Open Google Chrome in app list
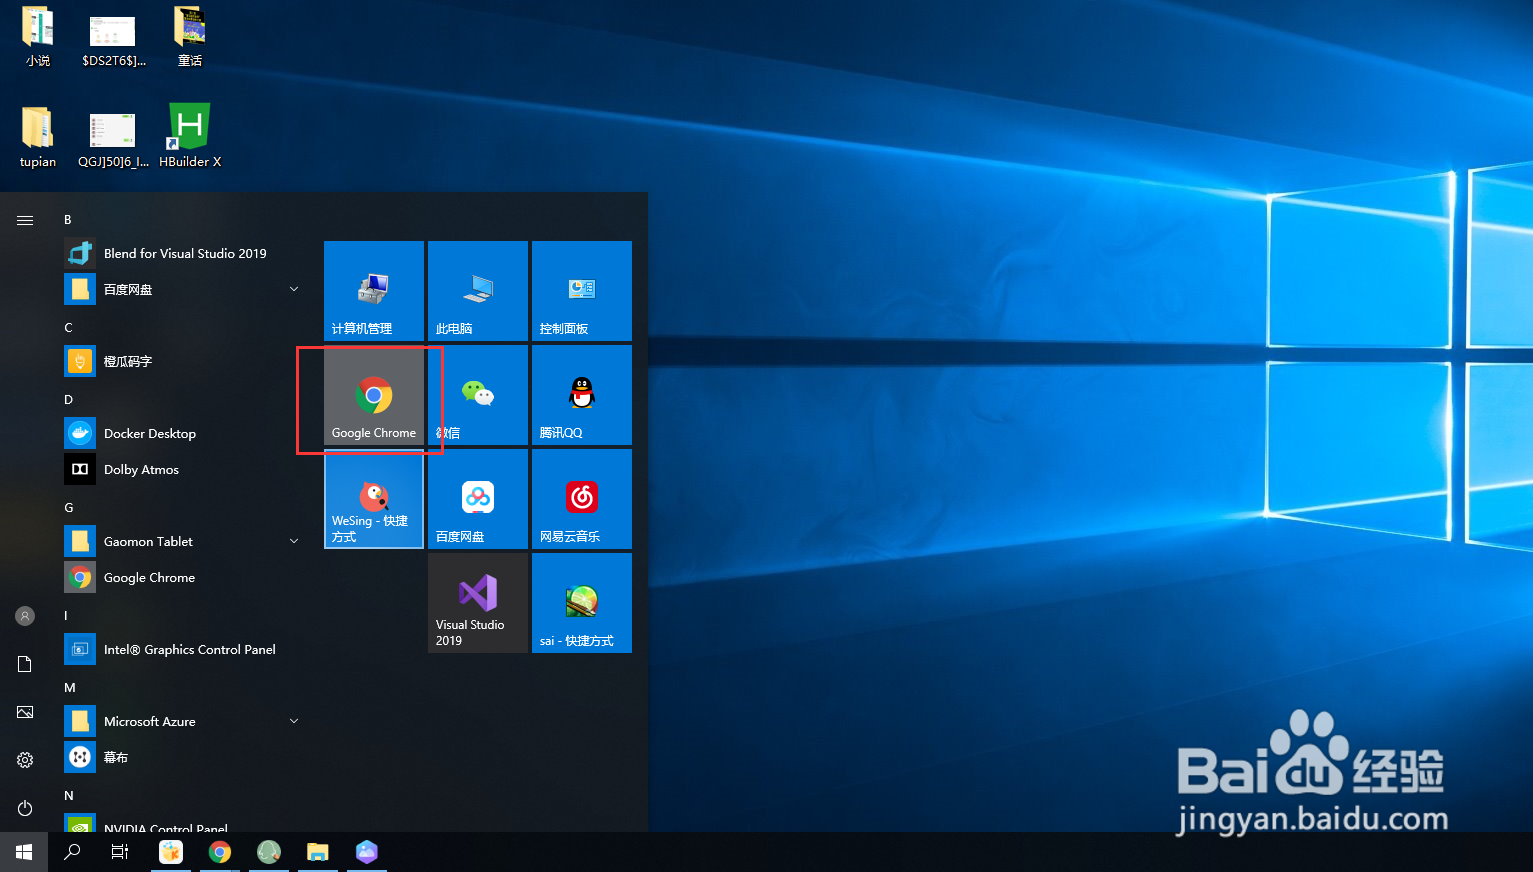 point(184,578)
